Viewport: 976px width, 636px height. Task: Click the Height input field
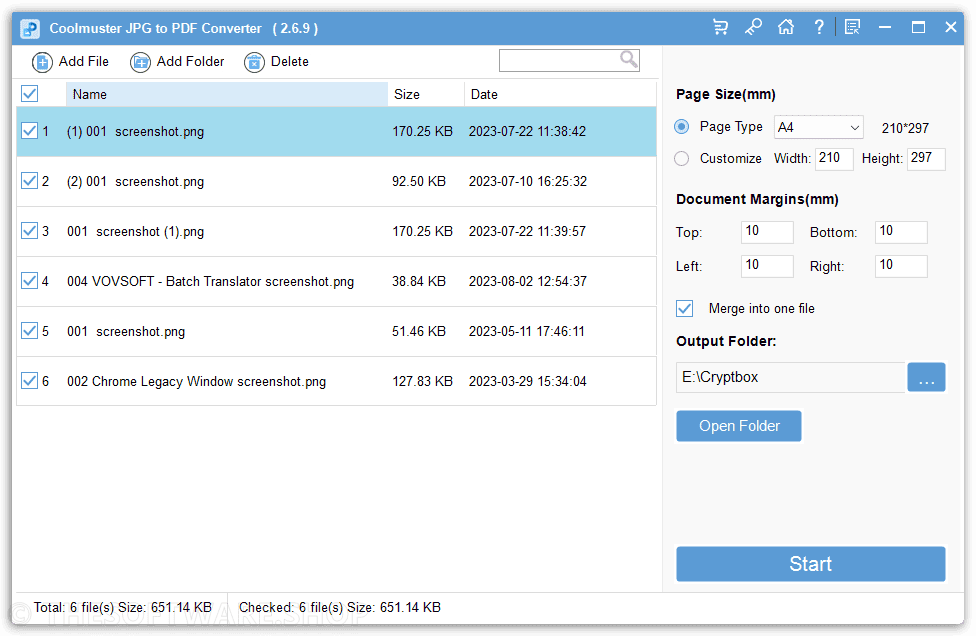(x=926, y=159)
